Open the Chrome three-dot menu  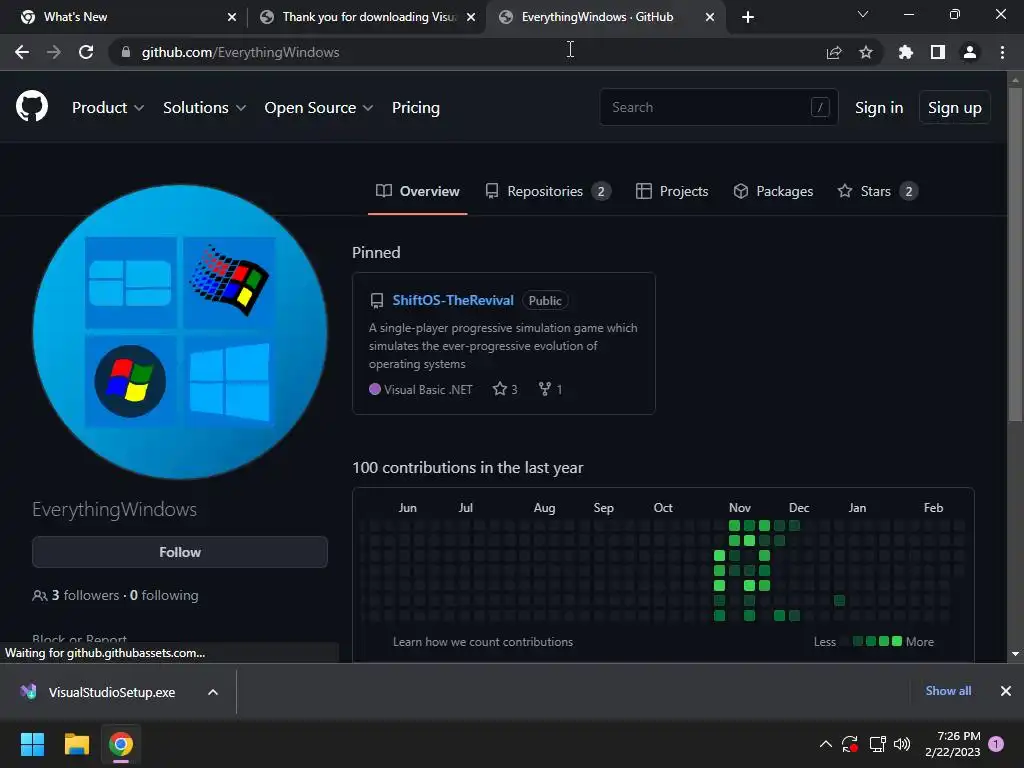point(1002,52)
